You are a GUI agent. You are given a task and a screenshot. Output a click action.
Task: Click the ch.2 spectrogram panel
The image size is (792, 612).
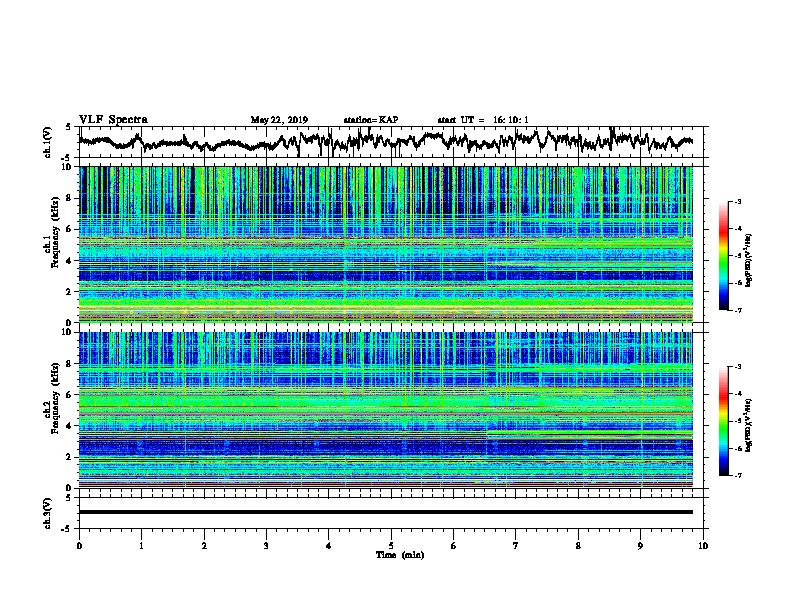click(386, 410)
